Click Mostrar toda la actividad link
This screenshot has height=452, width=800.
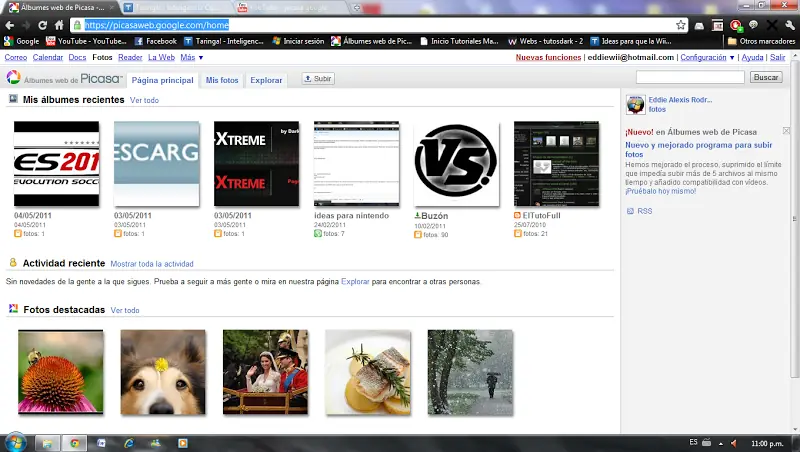(x=152, y=264)
